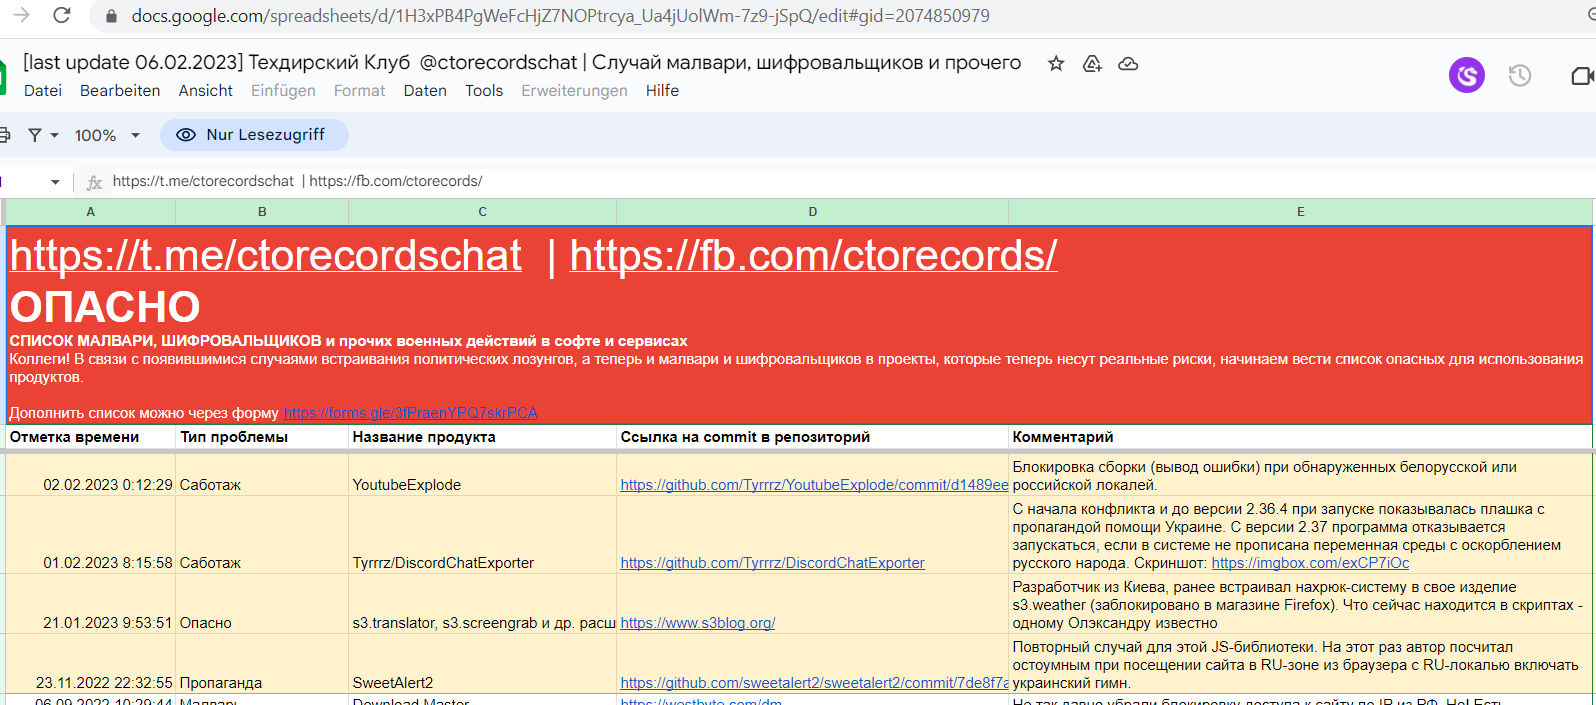
Task: Select column D header
Action: coord(812,212)
